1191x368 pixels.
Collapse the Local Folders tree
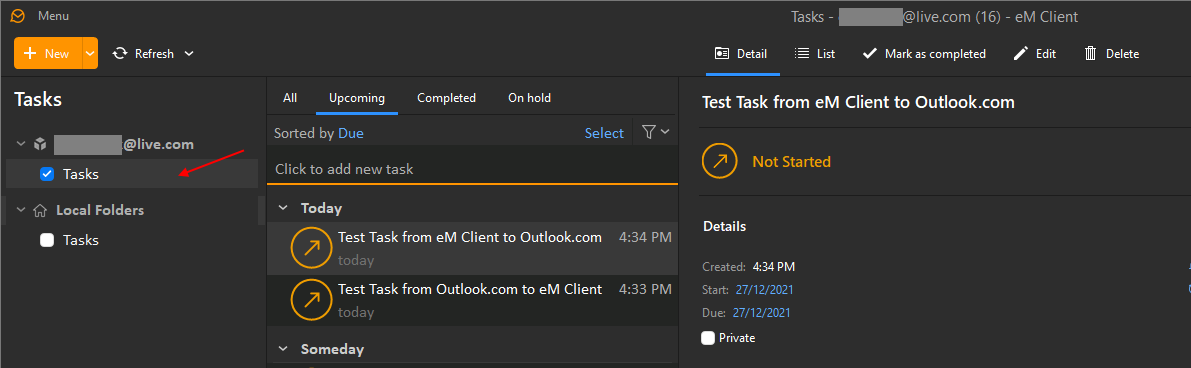coord(21,210)
